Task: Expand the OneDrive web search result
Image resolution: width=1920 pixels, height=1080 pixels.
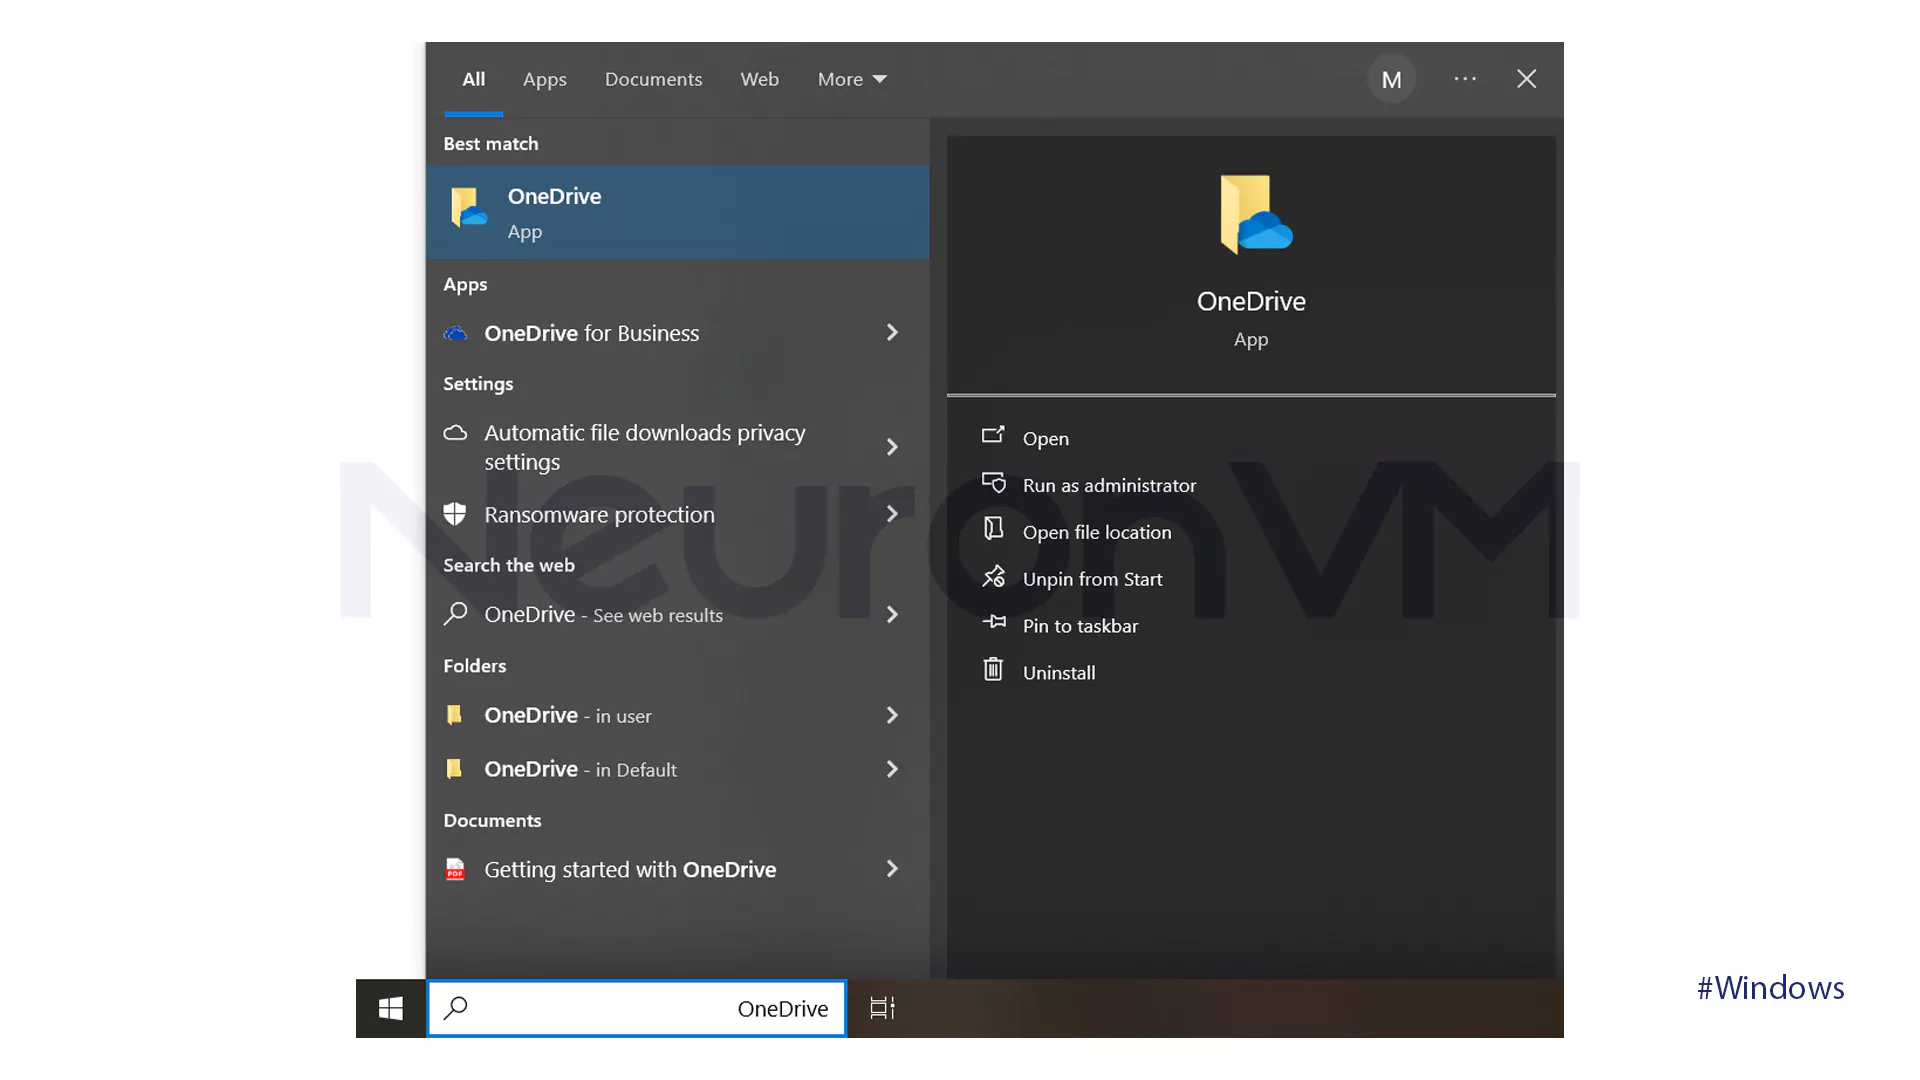Action: (894, 613)
